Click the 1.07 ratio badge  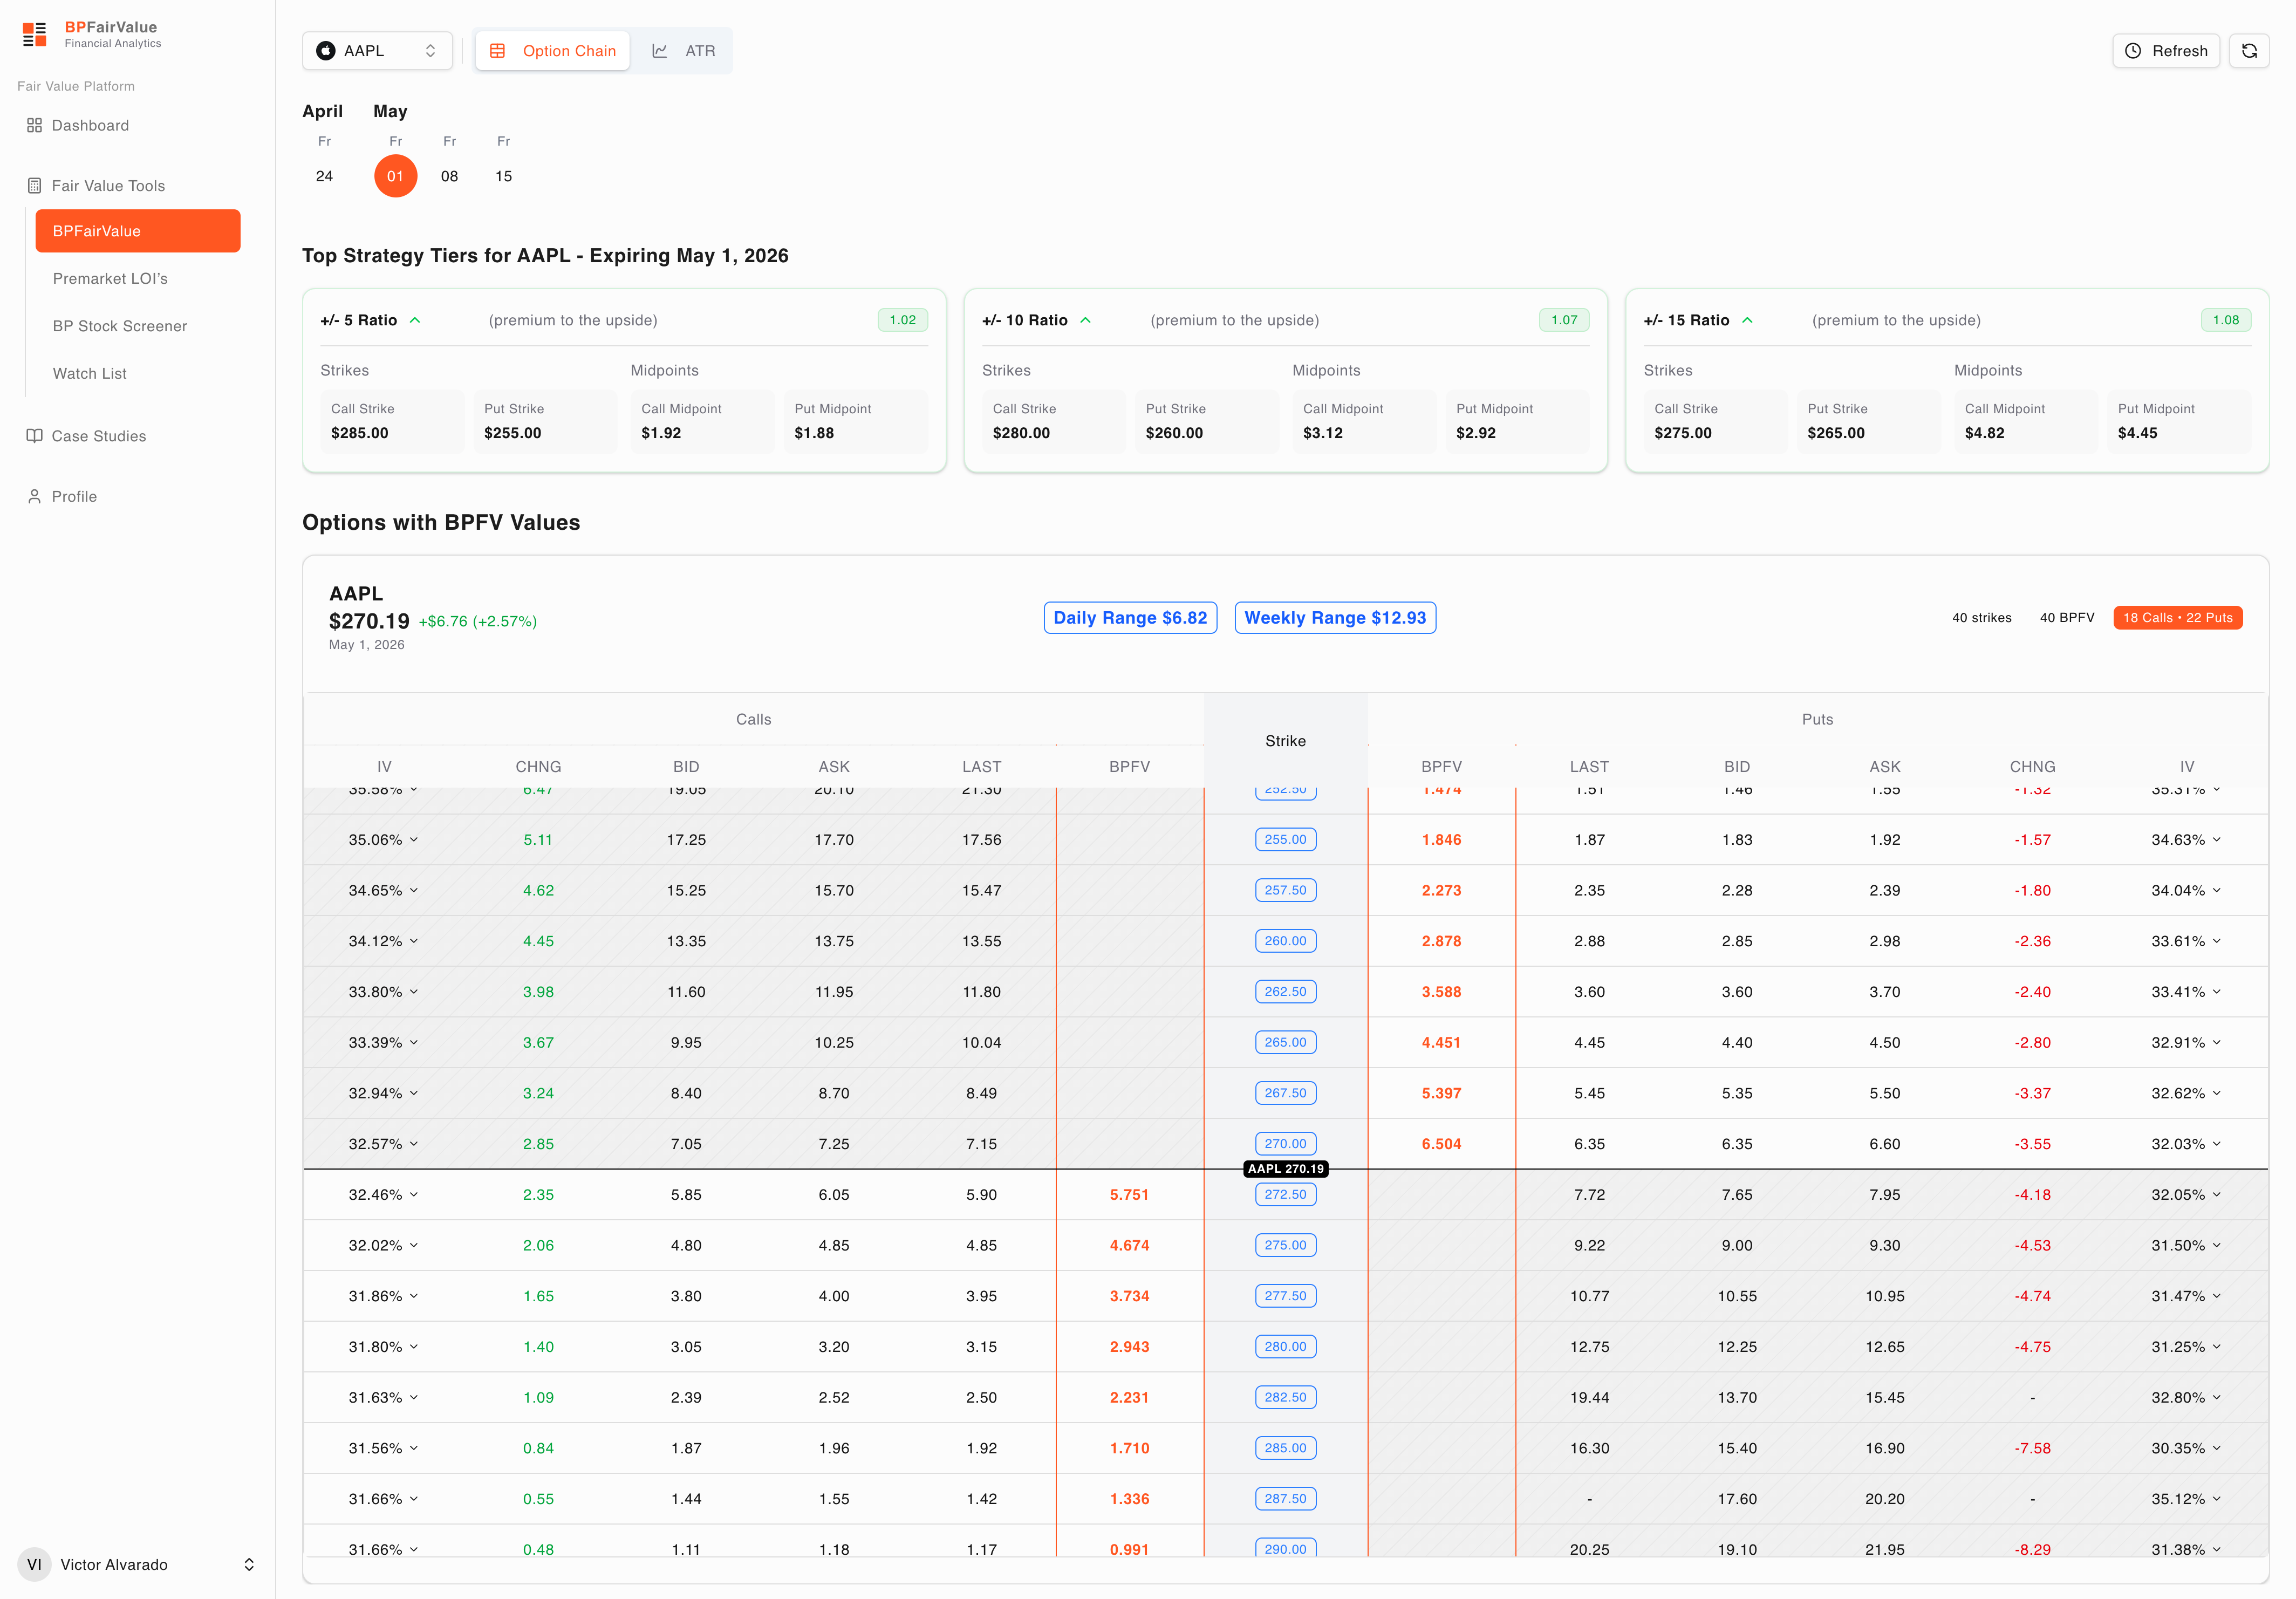pyautogui.click(x=1564, y=320)
